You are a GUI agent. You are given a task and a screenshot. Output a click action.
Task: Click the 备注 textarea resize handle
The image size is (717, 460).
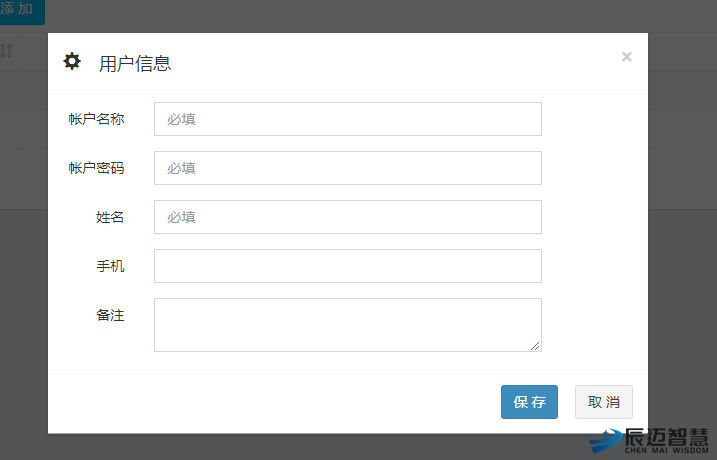click(536, 346)
